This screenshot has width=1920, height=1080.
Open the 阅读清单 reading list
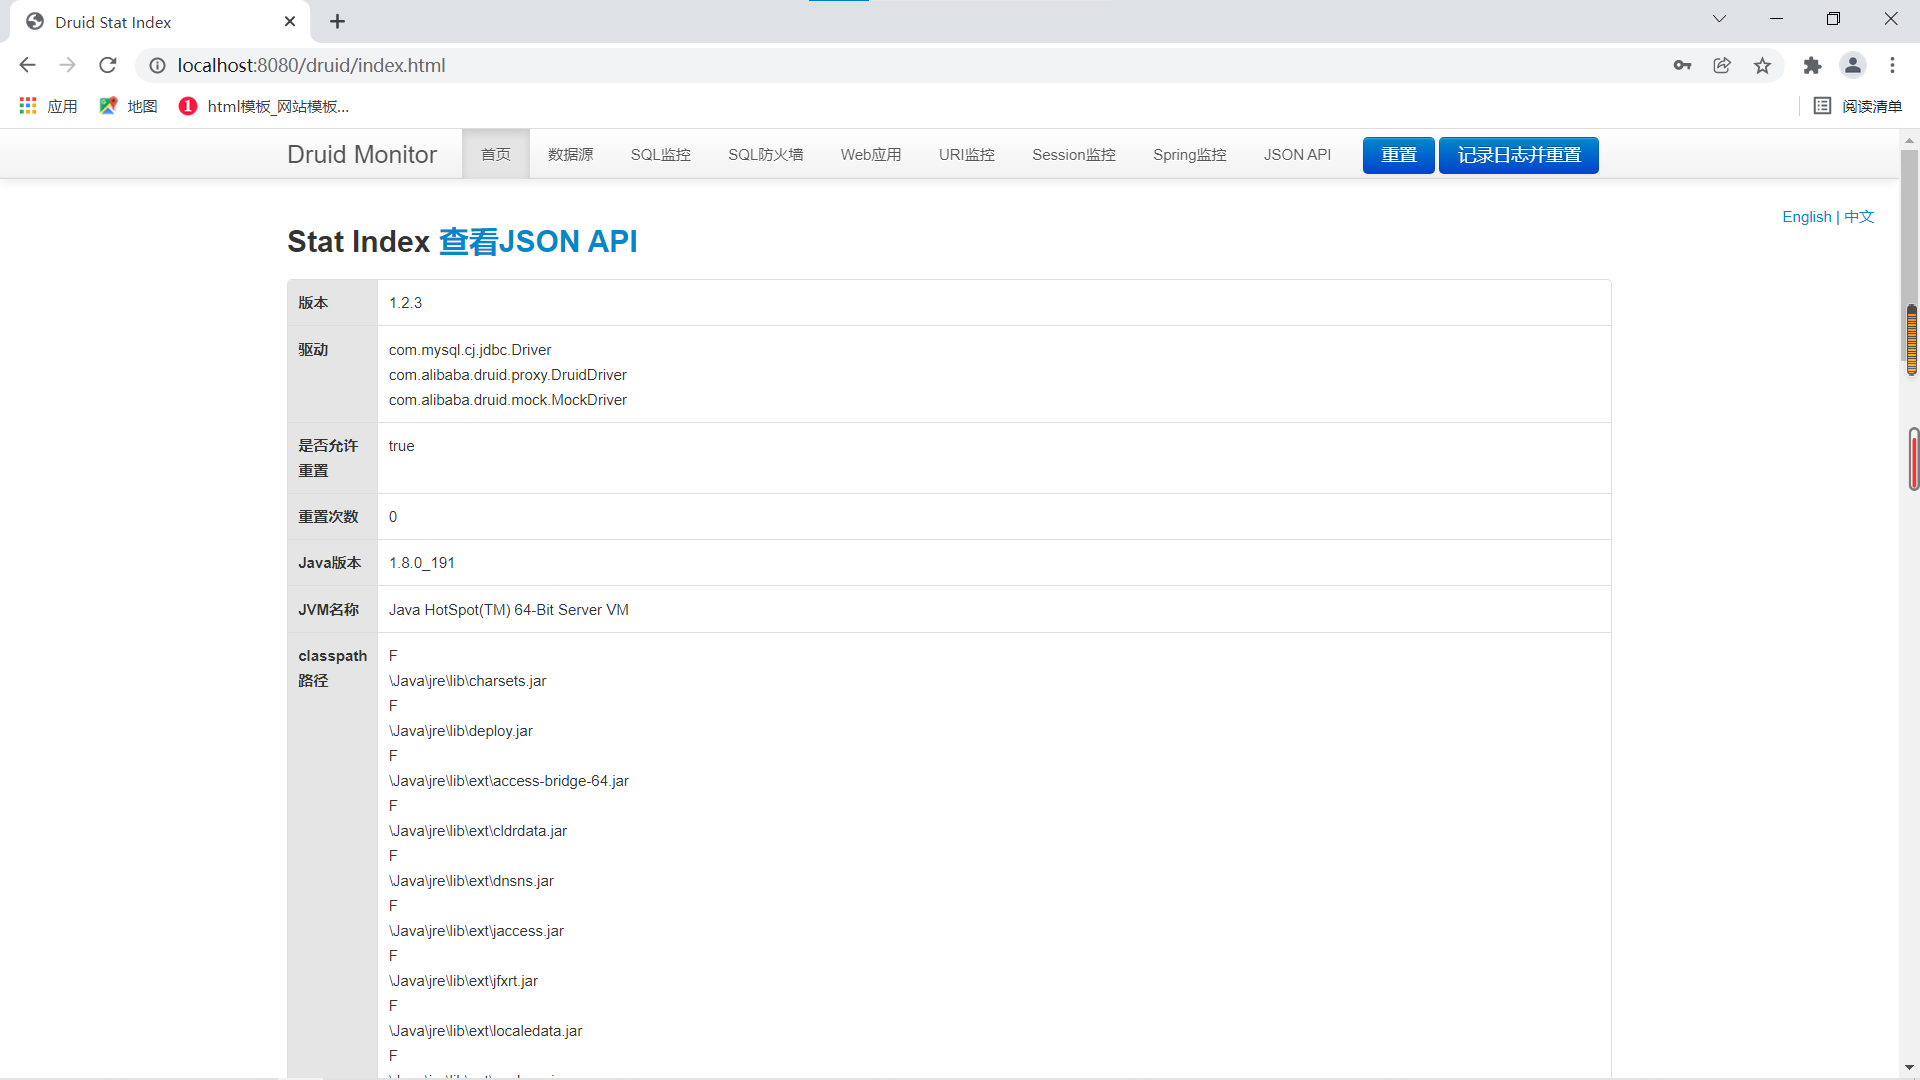1858,106
